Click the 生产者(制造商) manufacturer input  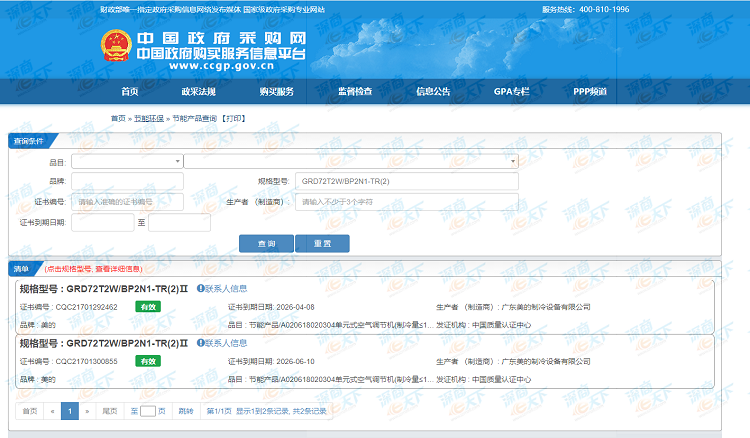coord(407,202)
